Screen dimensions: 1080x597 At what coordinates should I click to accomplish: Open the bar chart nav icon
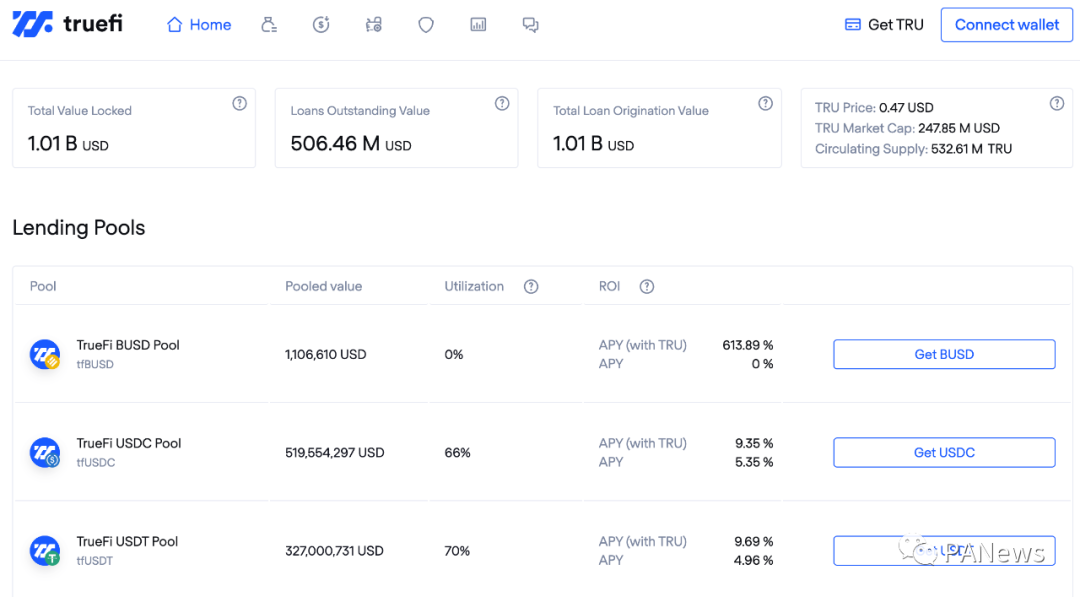(478, 25)
